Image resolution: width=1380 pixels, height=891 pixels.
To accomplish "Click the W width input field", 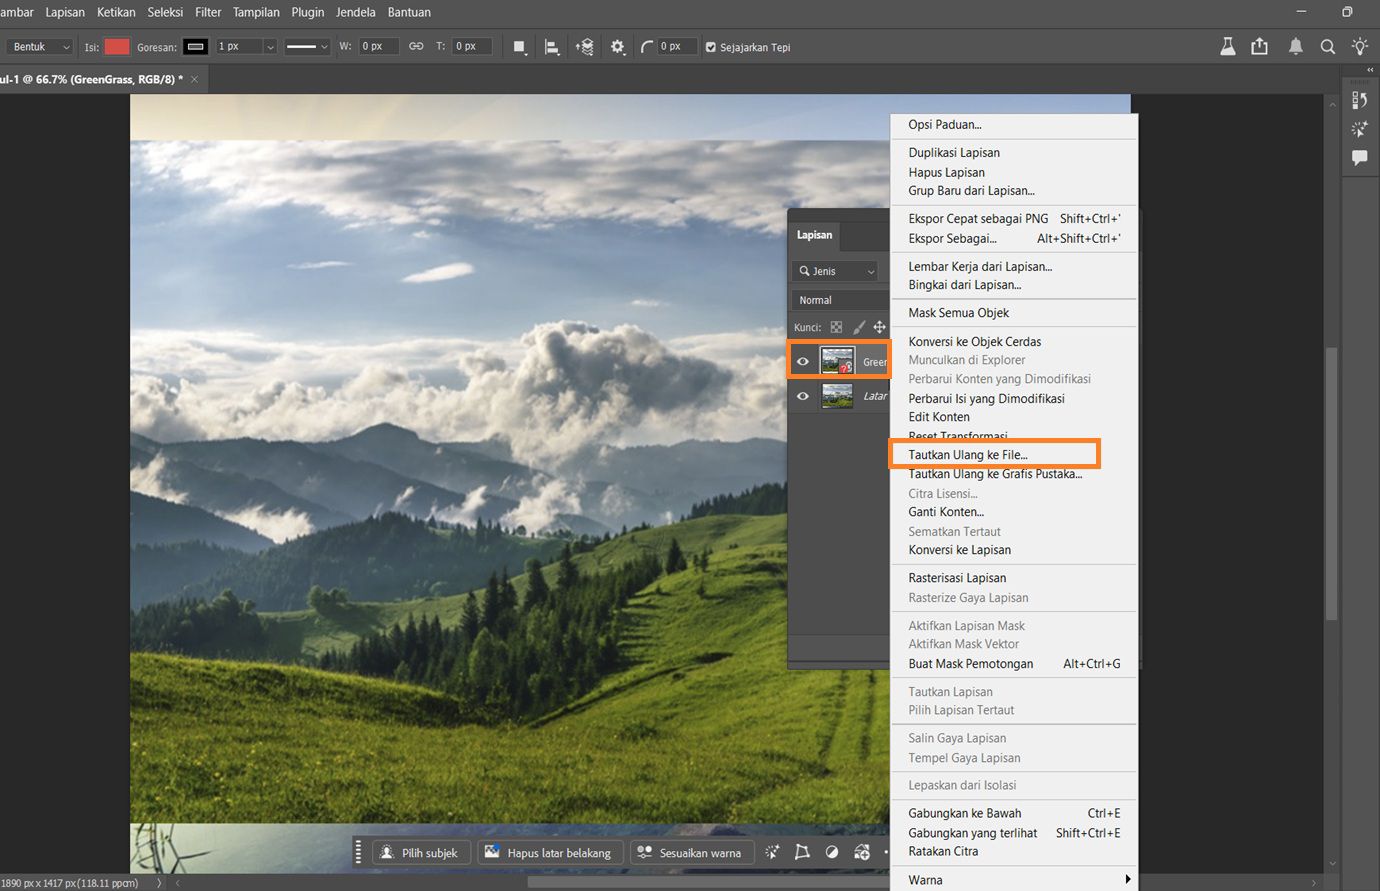I will (x=379, y=47).
